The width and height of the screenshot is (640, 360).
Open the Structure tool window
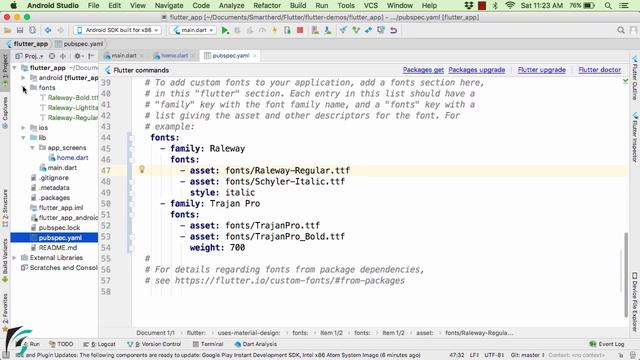pyautogui.click(x=5, y=208)
